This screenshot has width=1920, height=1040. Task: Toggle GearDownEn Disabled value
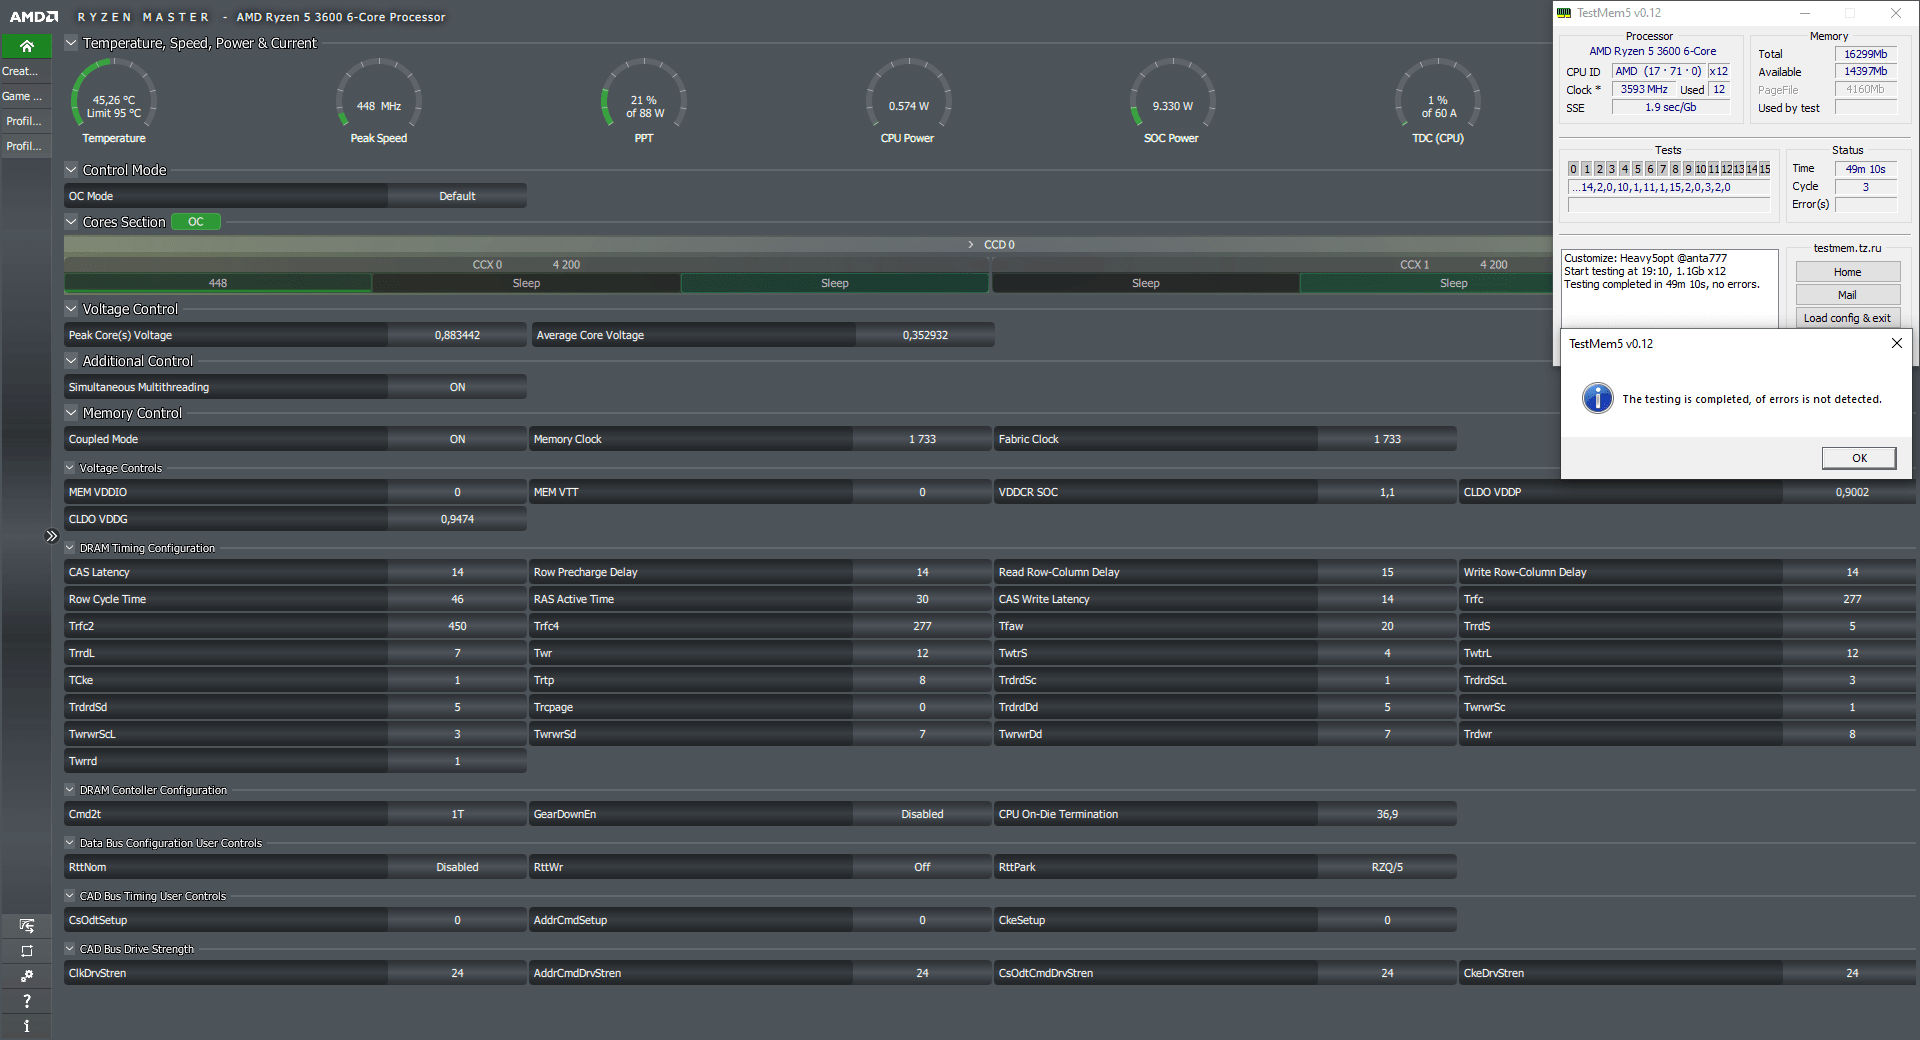(922, 814)
